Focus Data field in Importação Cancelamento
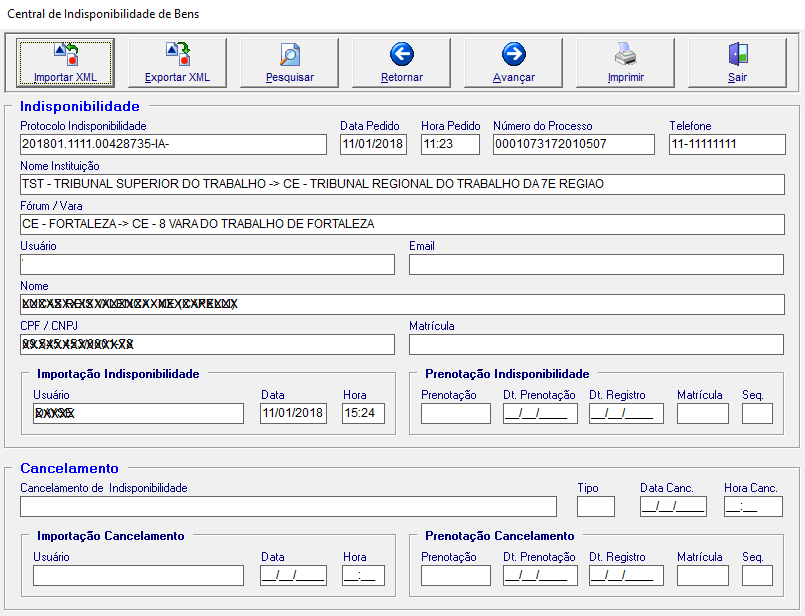 tap(293, 575)
